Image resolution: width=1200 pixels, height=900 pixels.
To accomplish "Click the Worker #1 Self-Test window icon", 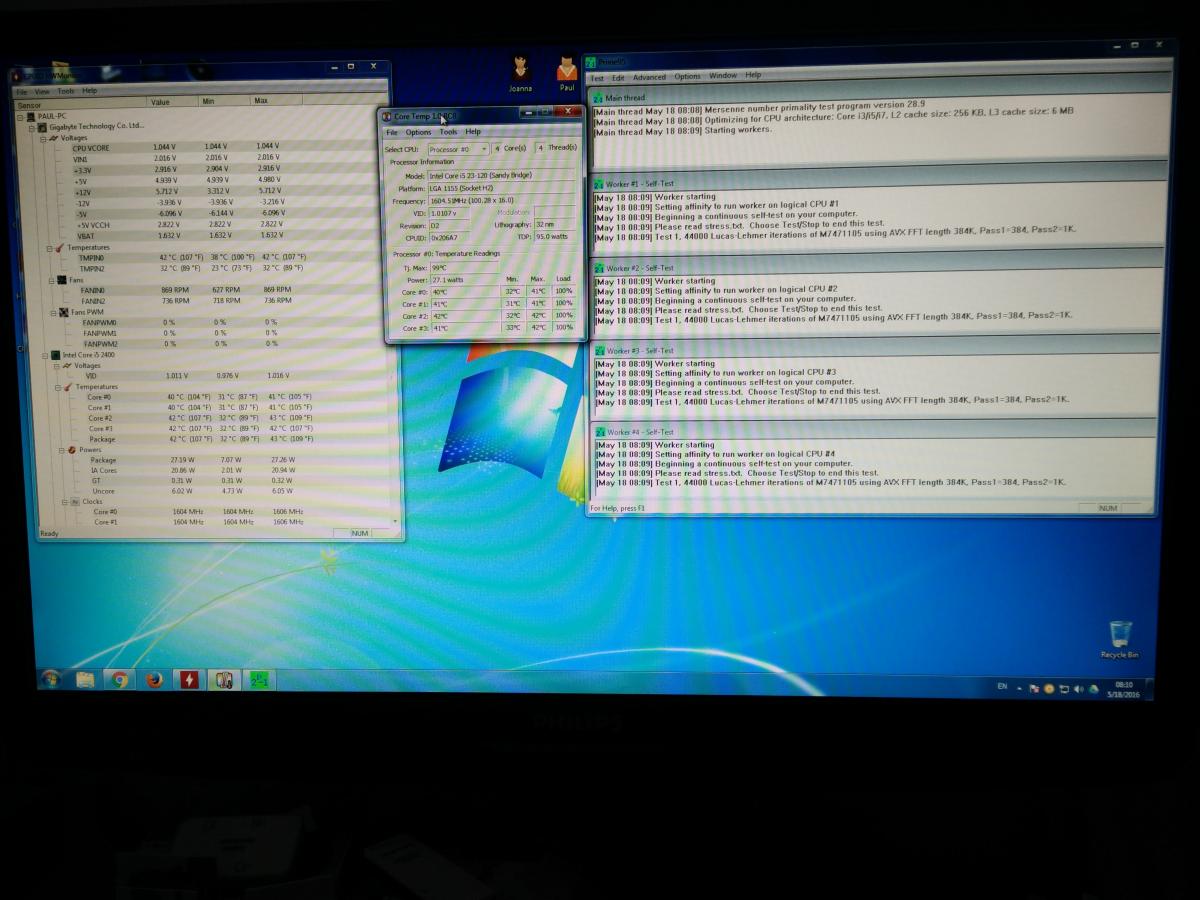I will click(598, 184).
